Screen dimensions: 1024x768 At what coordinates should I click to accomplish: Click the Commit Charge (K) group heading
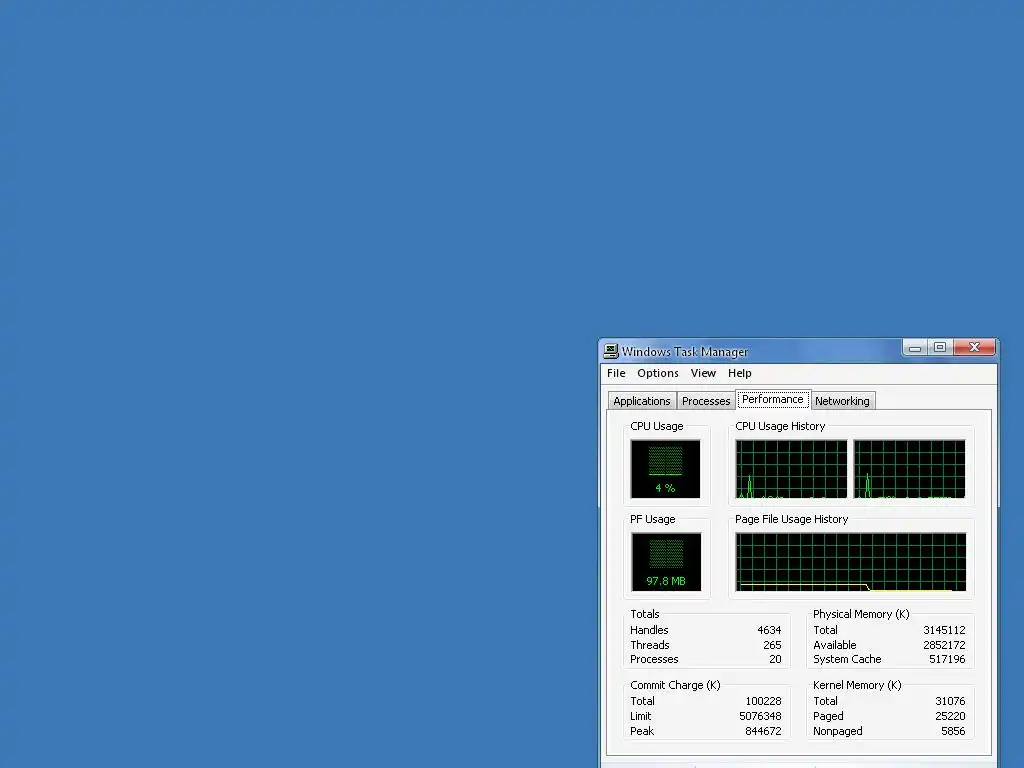tap(675, 685)
